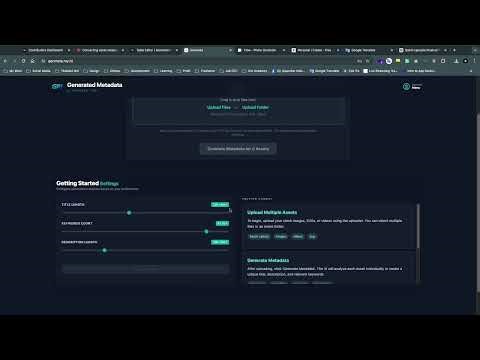Open the user profile avatar icon
This screenshot has width=480, height=360.
coord(406,87)
